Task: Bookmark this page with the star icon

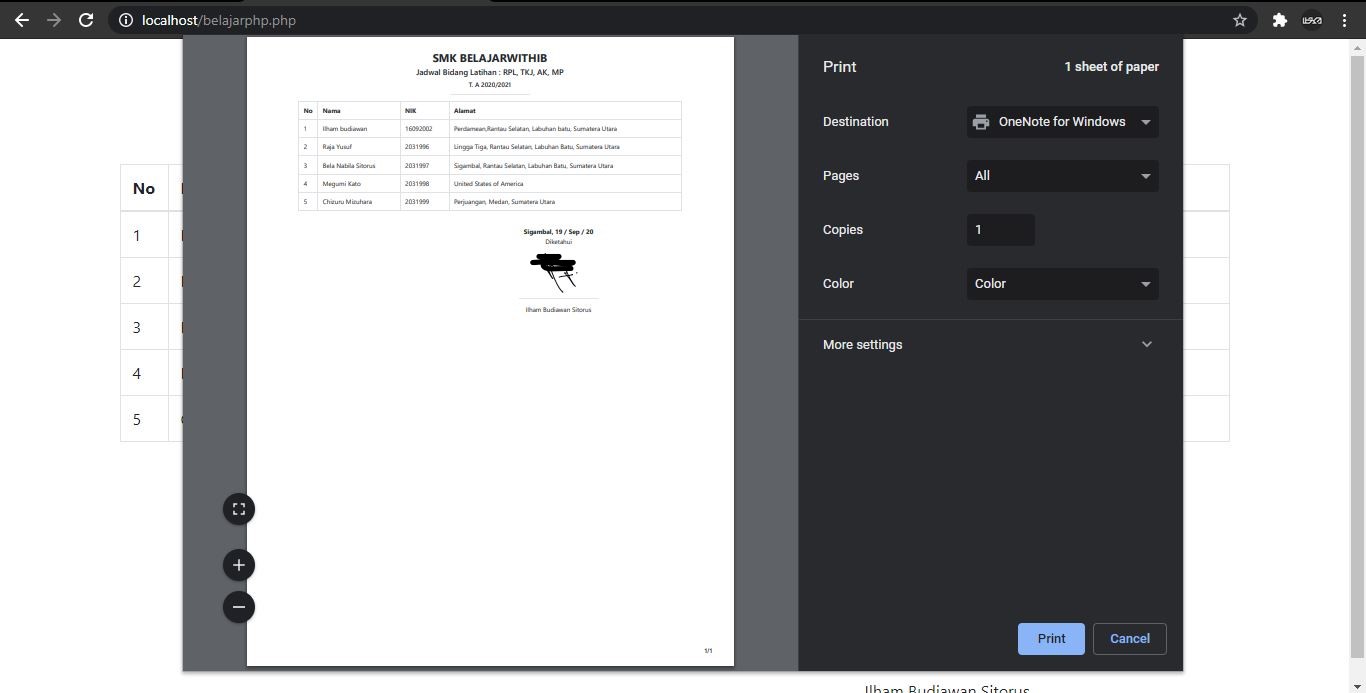Action: click(1239, 19)
